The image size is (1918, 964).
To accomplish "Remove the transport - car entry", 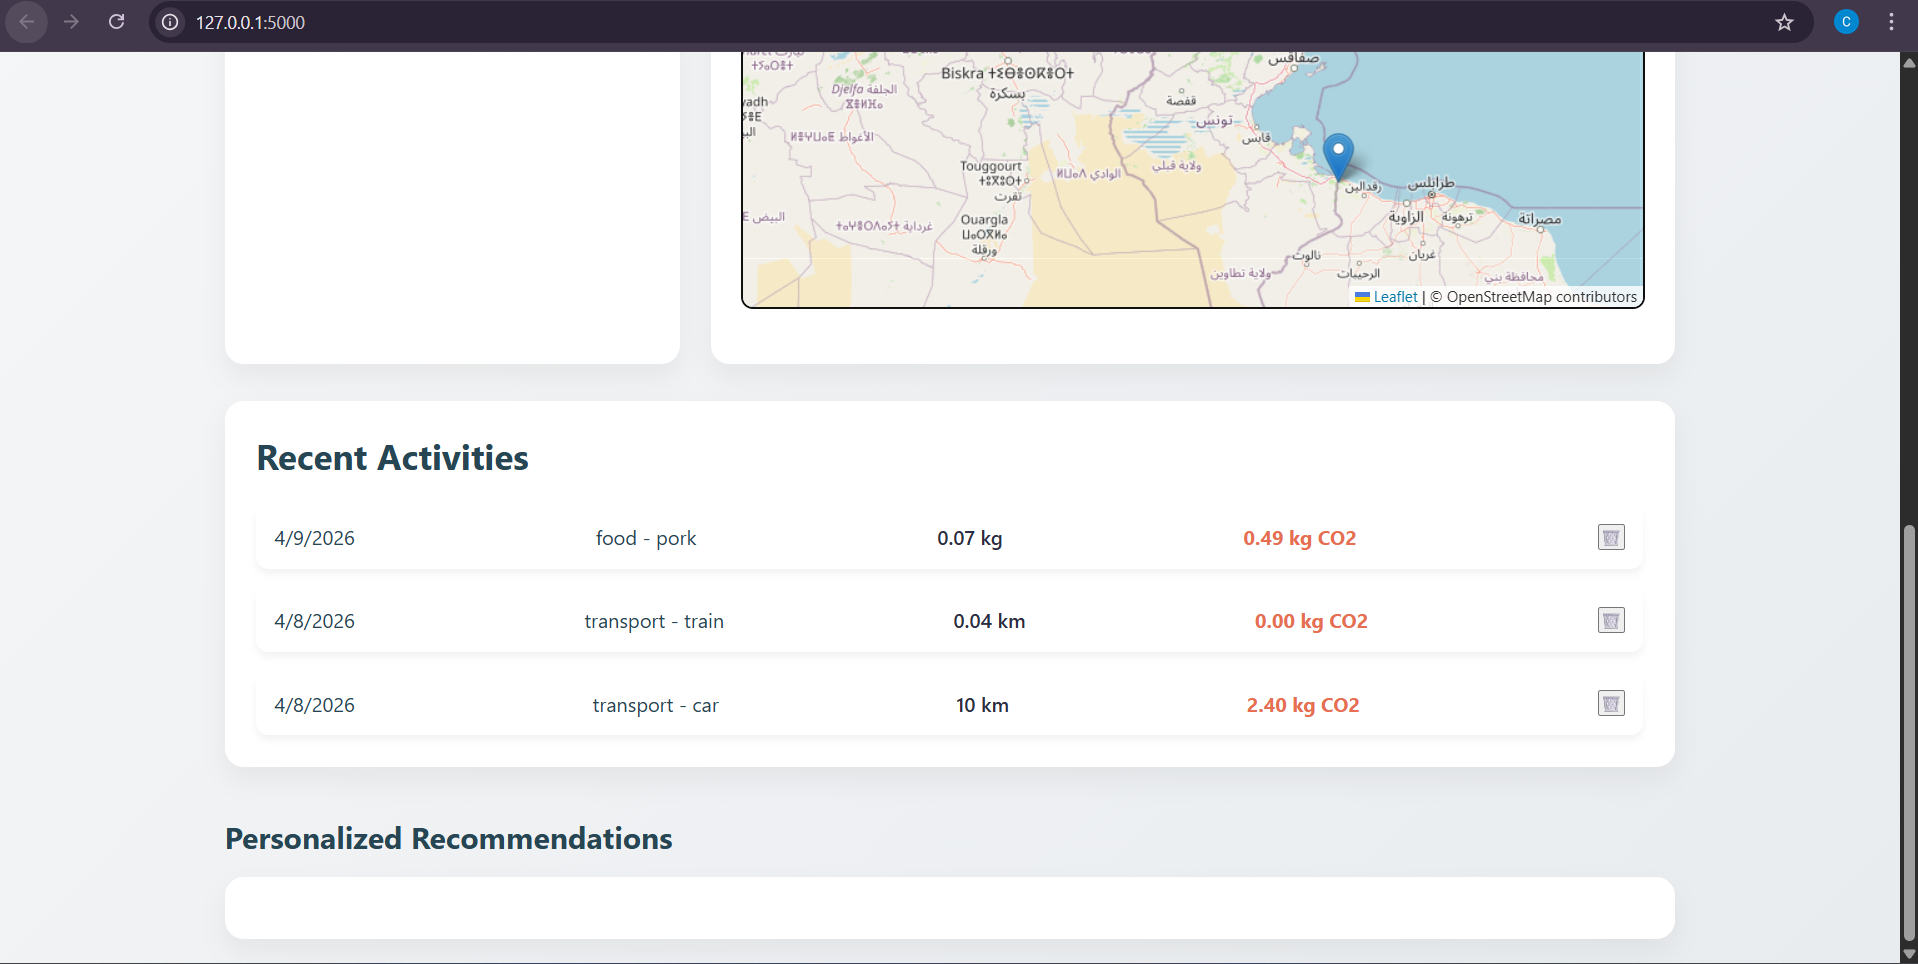I will (x=1610, y=704).
